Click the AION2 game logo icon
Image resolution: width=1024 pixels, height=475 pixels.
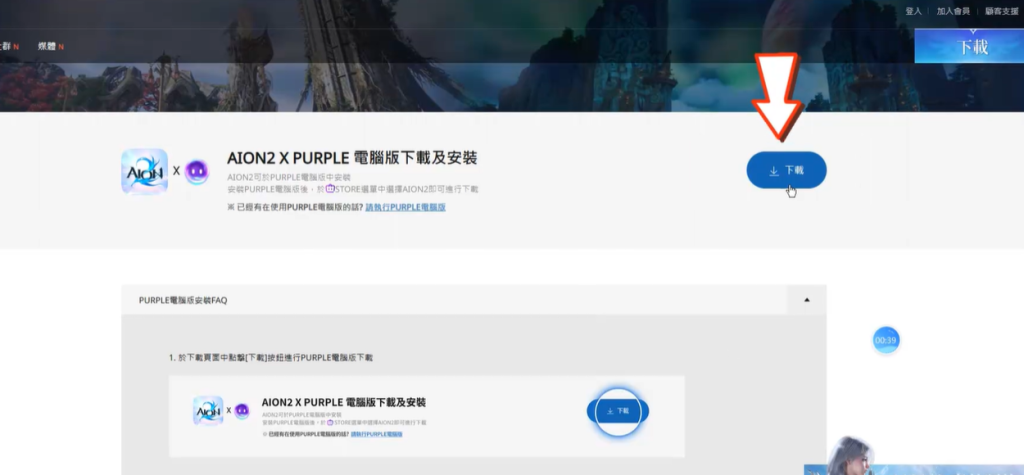[144, 171]
